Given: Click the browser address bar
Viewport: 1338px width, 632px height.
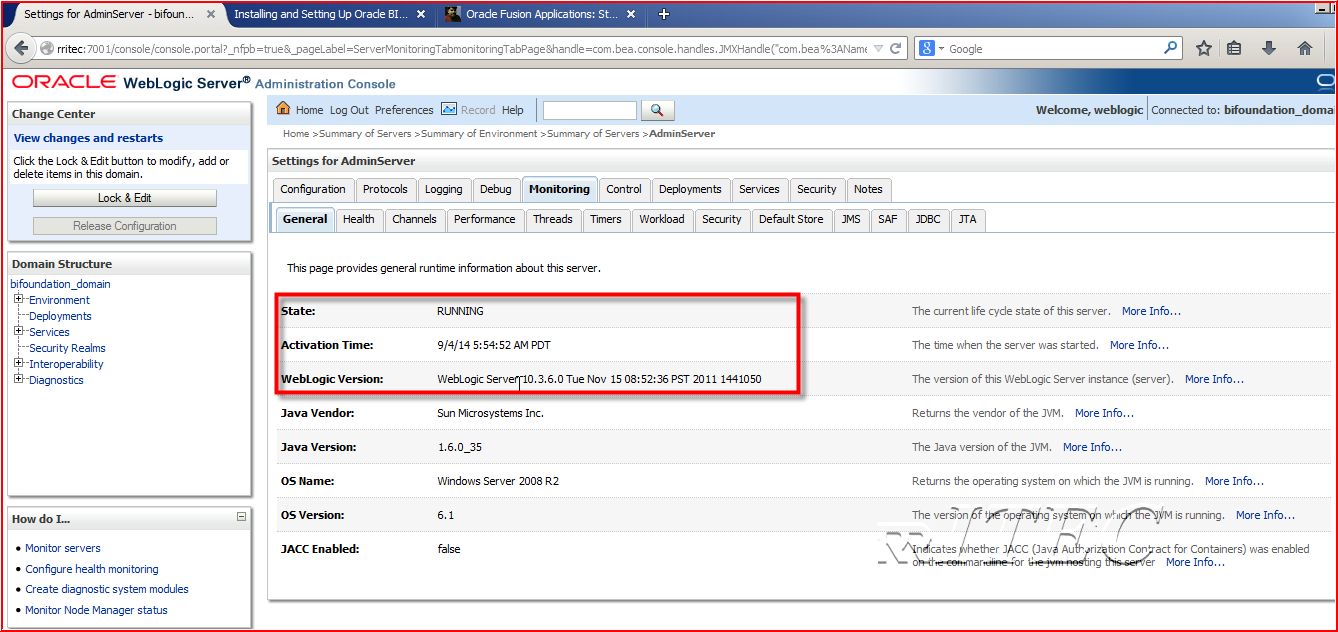Looking at the screenshot, I should pos(462,48).
